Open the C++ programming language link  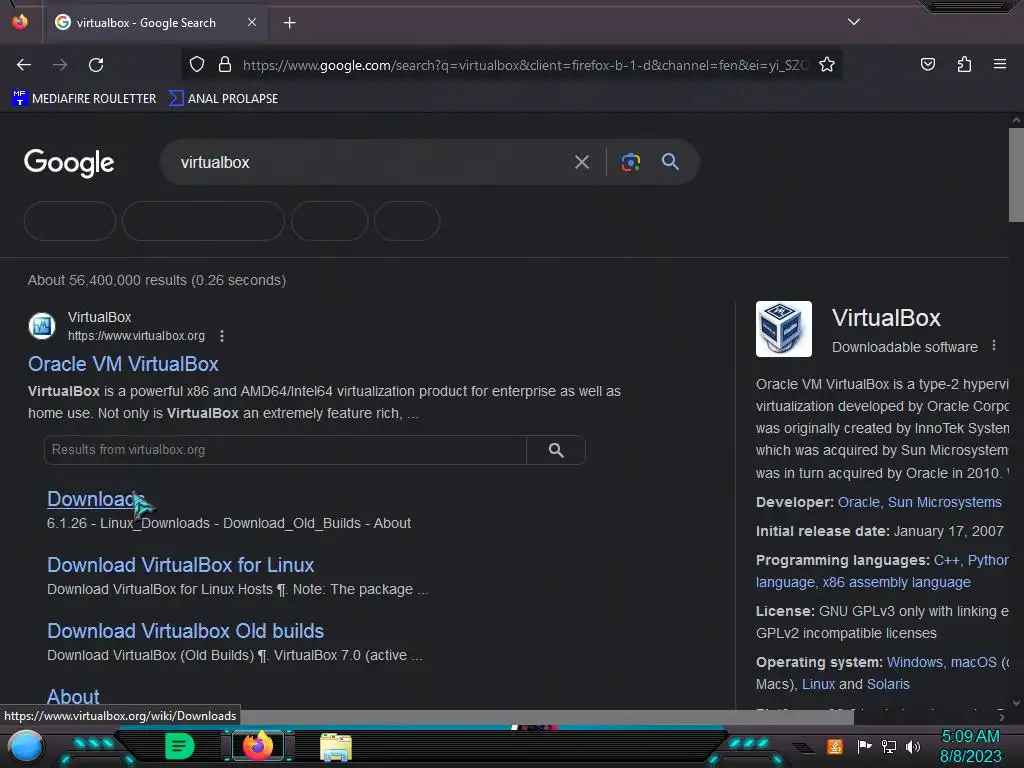[946, 560]
